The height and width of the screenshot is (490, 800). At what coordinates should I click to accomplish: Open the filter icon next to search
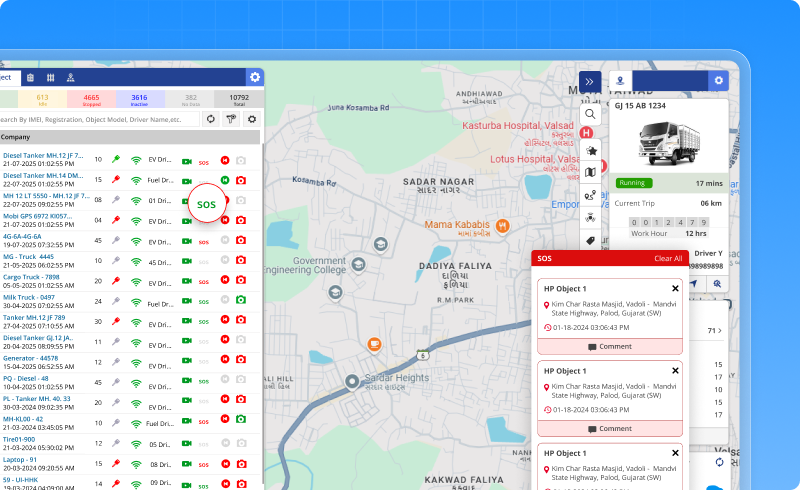[x=231, y=119]
